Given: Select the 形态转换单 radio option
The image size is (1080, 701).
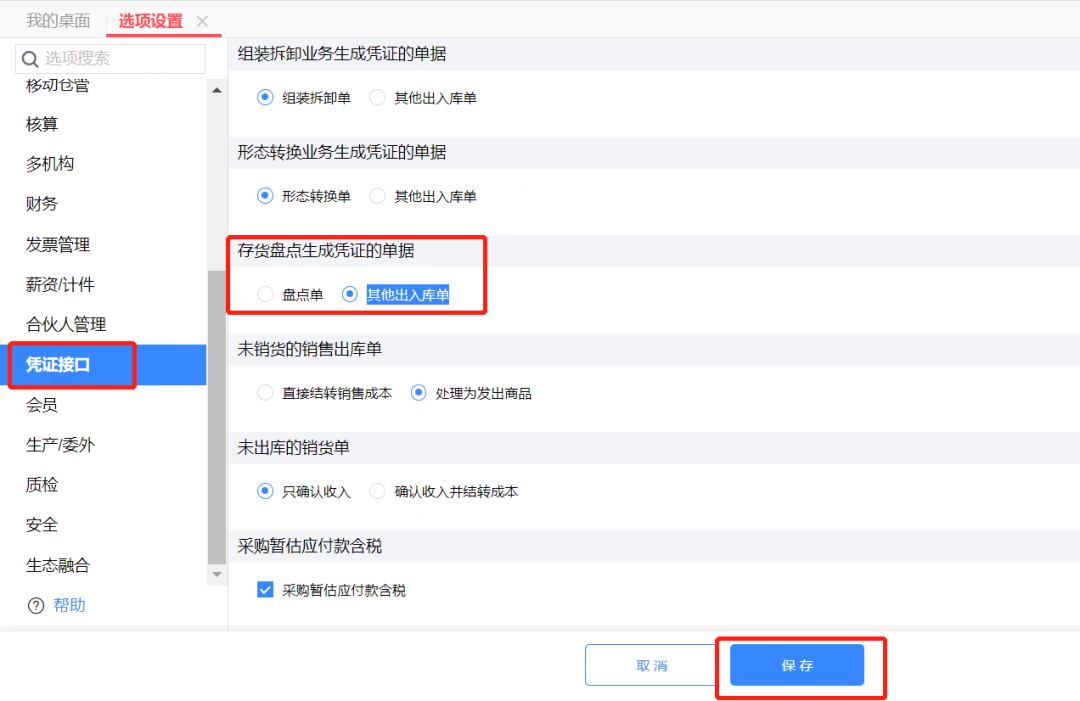Looking at the screenshot, I should click(x=265, y=196).
